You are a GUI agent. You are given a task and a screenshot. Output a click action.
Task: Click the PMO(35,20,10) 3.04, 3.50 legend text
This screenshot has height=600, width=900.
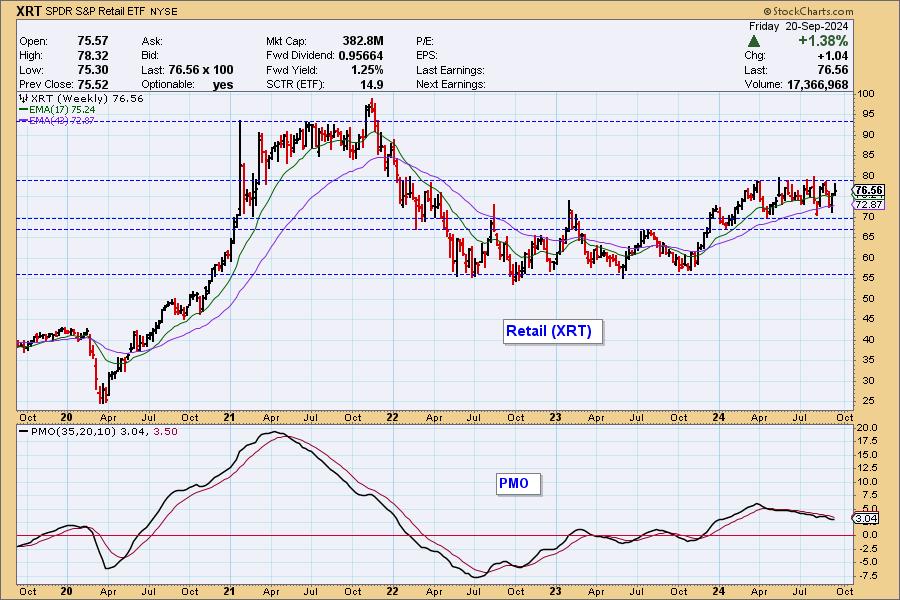point(104,432)
